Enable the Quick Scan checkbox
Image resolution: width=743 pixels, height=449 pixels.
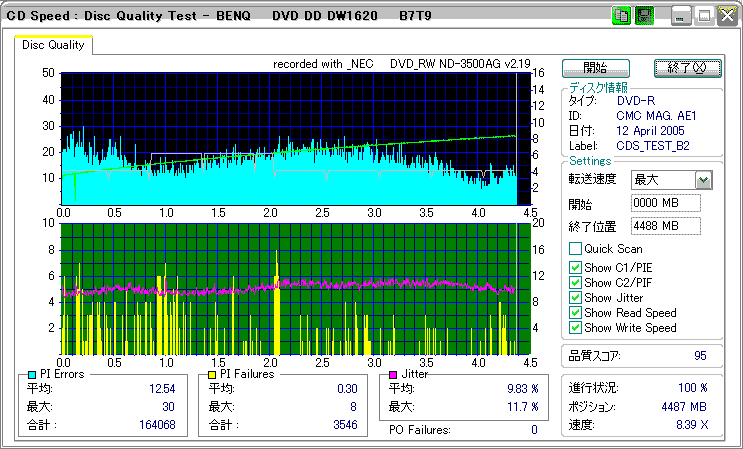coord(575,249)
